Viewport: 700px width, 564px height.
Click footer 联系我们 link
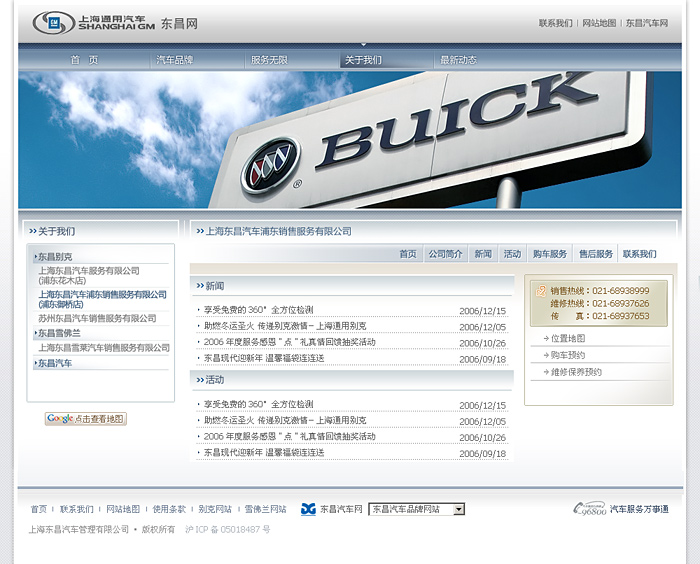tap(77, 509)
